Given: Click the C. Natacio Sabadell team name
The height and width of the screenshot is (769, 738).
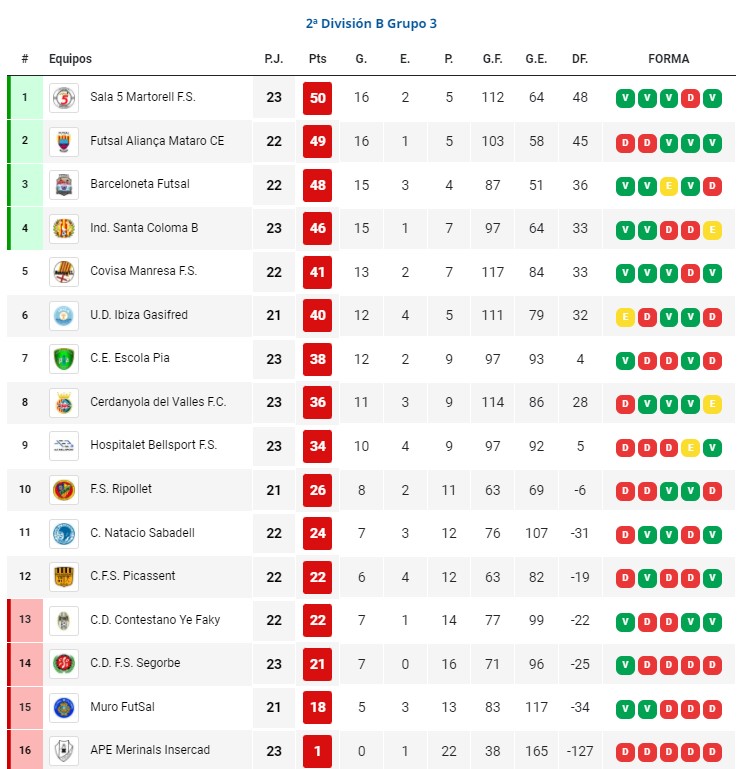Looking at the screenshot, I should (142, 533).
